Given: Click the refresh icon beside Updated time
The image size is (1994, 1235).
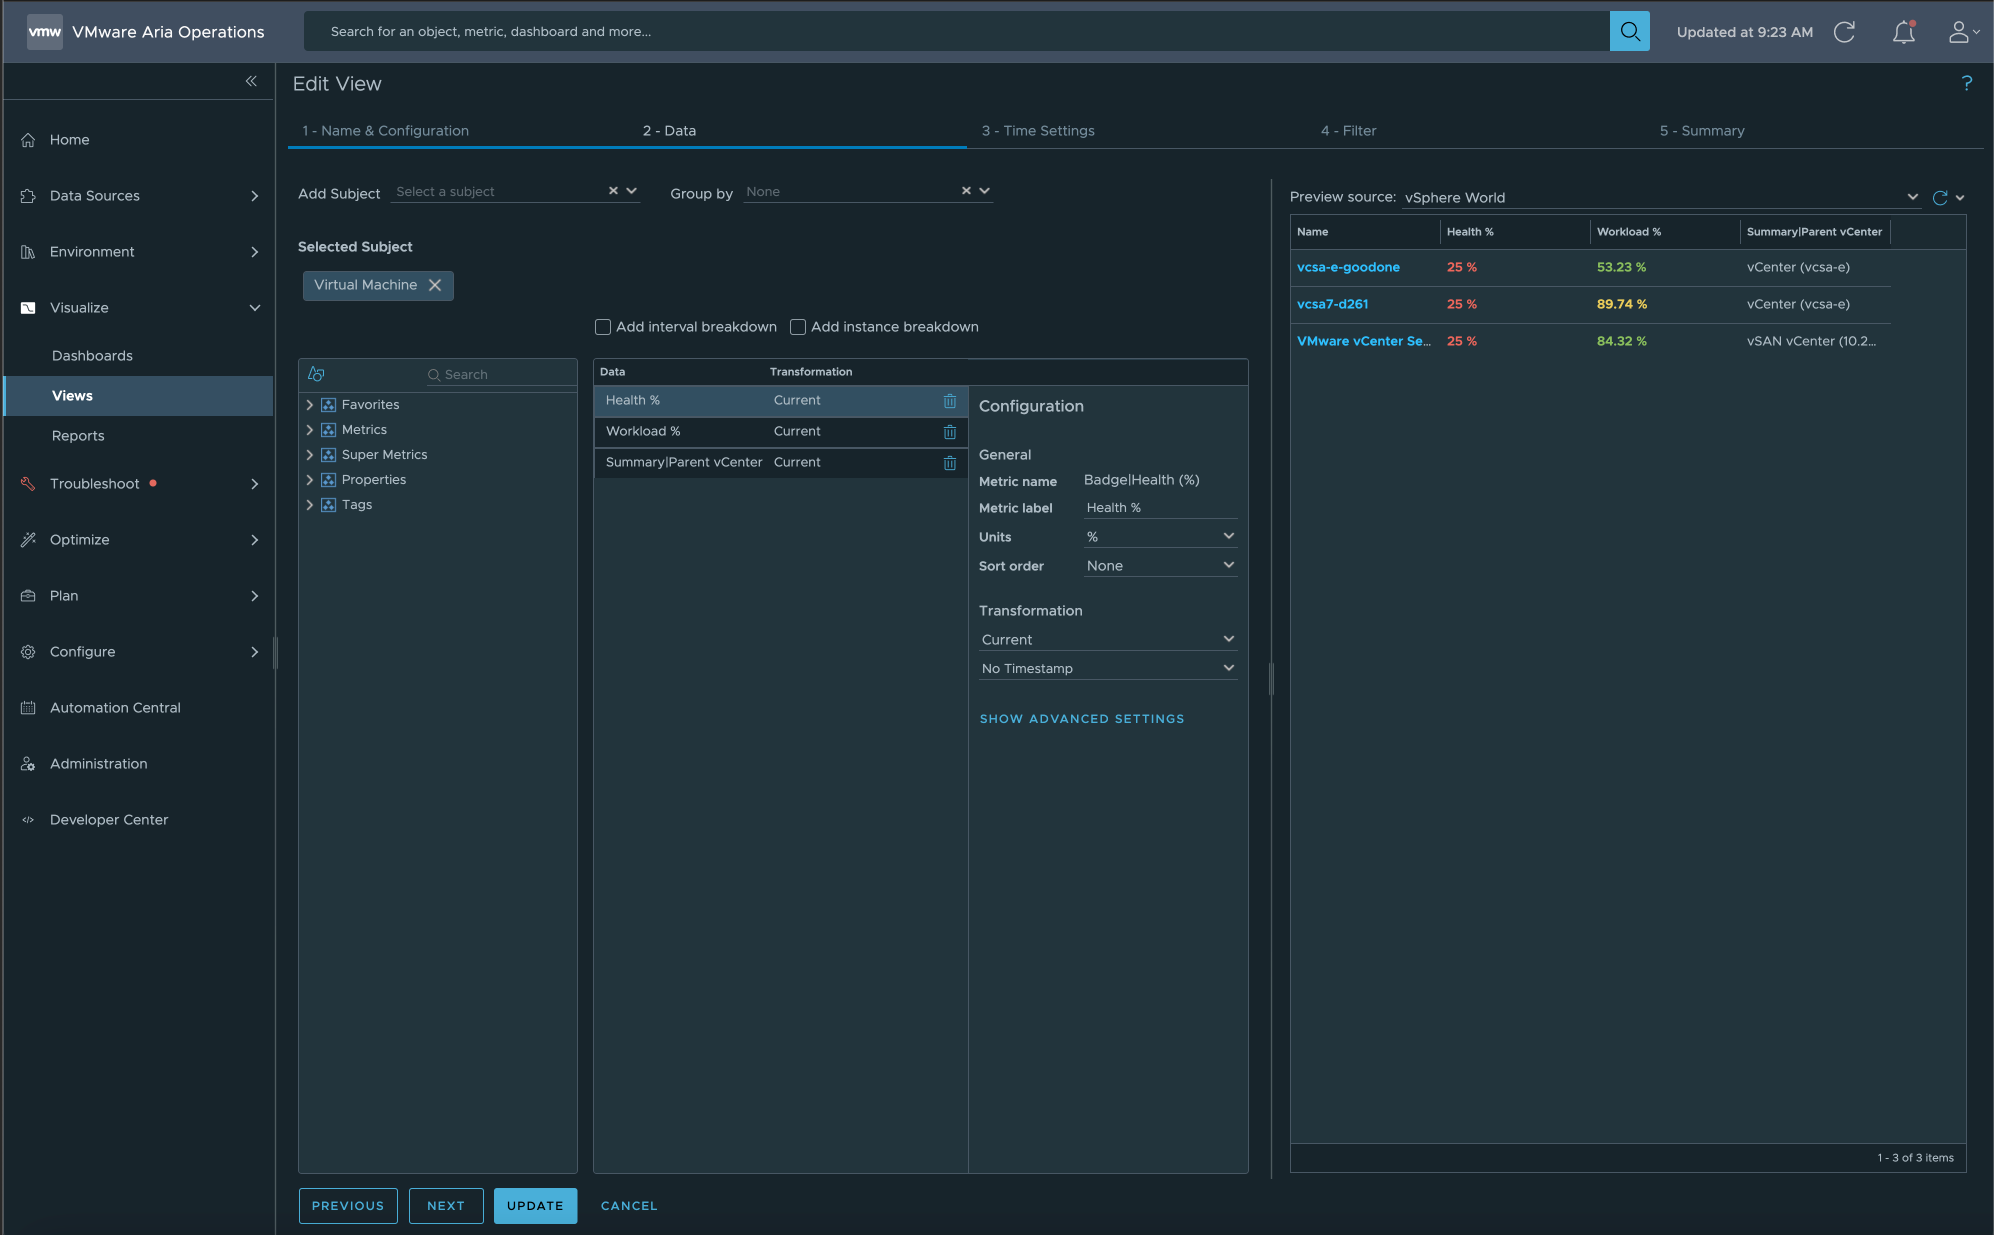Looking at the screenshot, I should pos(1844,32).
